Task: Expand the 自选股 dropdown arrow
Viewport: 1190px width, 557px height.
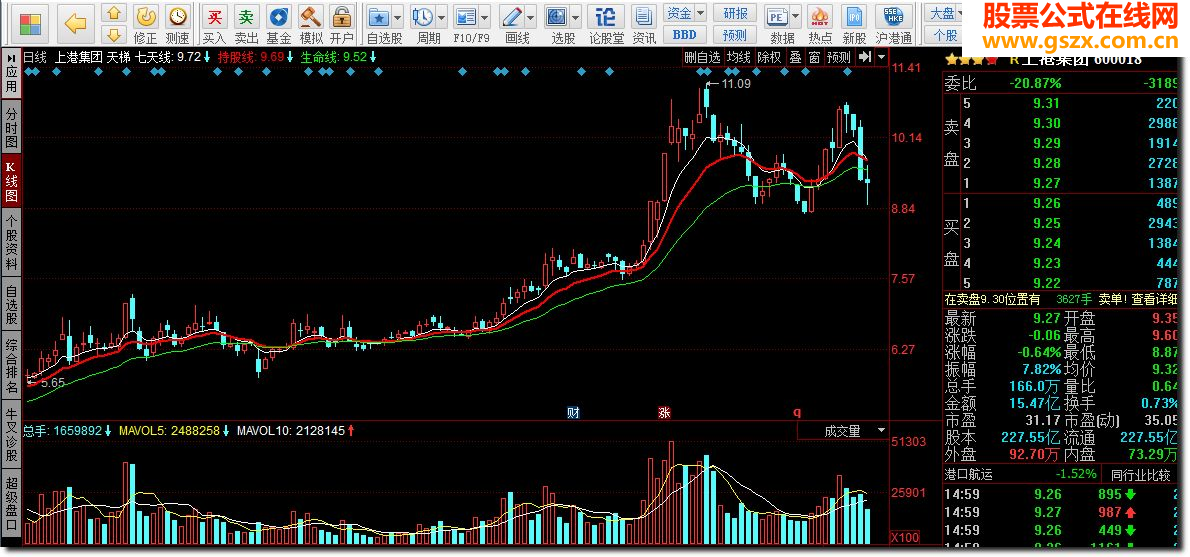Action: pyautogui.click(x=398, y=16)
